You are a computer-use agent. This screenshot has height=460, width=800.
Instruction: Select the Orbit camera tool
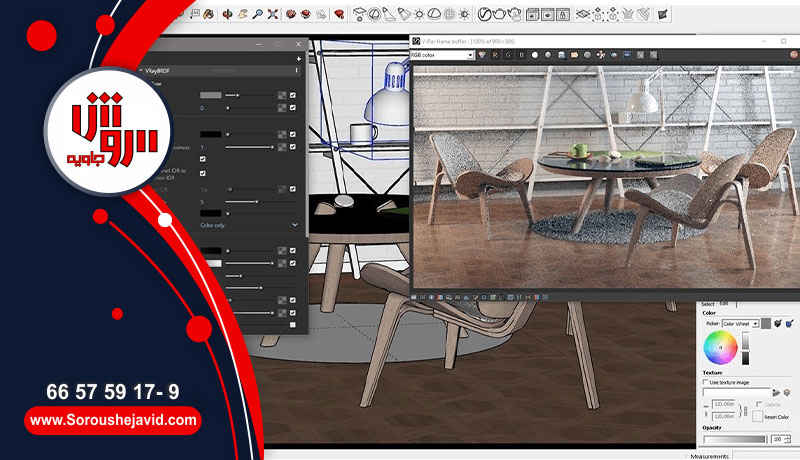tap(227, 14)
